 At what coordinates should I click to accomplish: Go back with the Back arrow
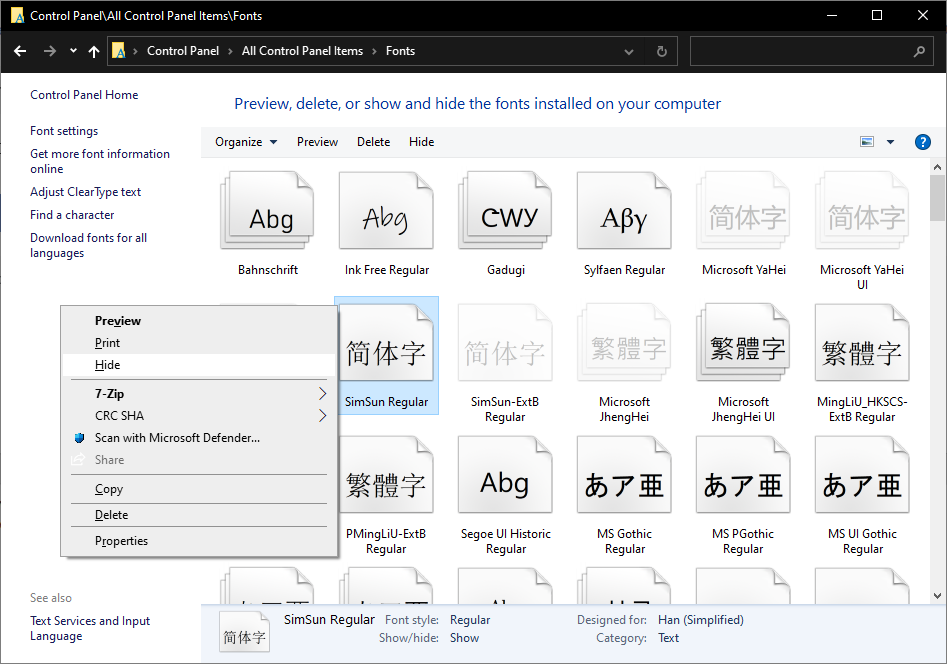click(x=20, y=51)
